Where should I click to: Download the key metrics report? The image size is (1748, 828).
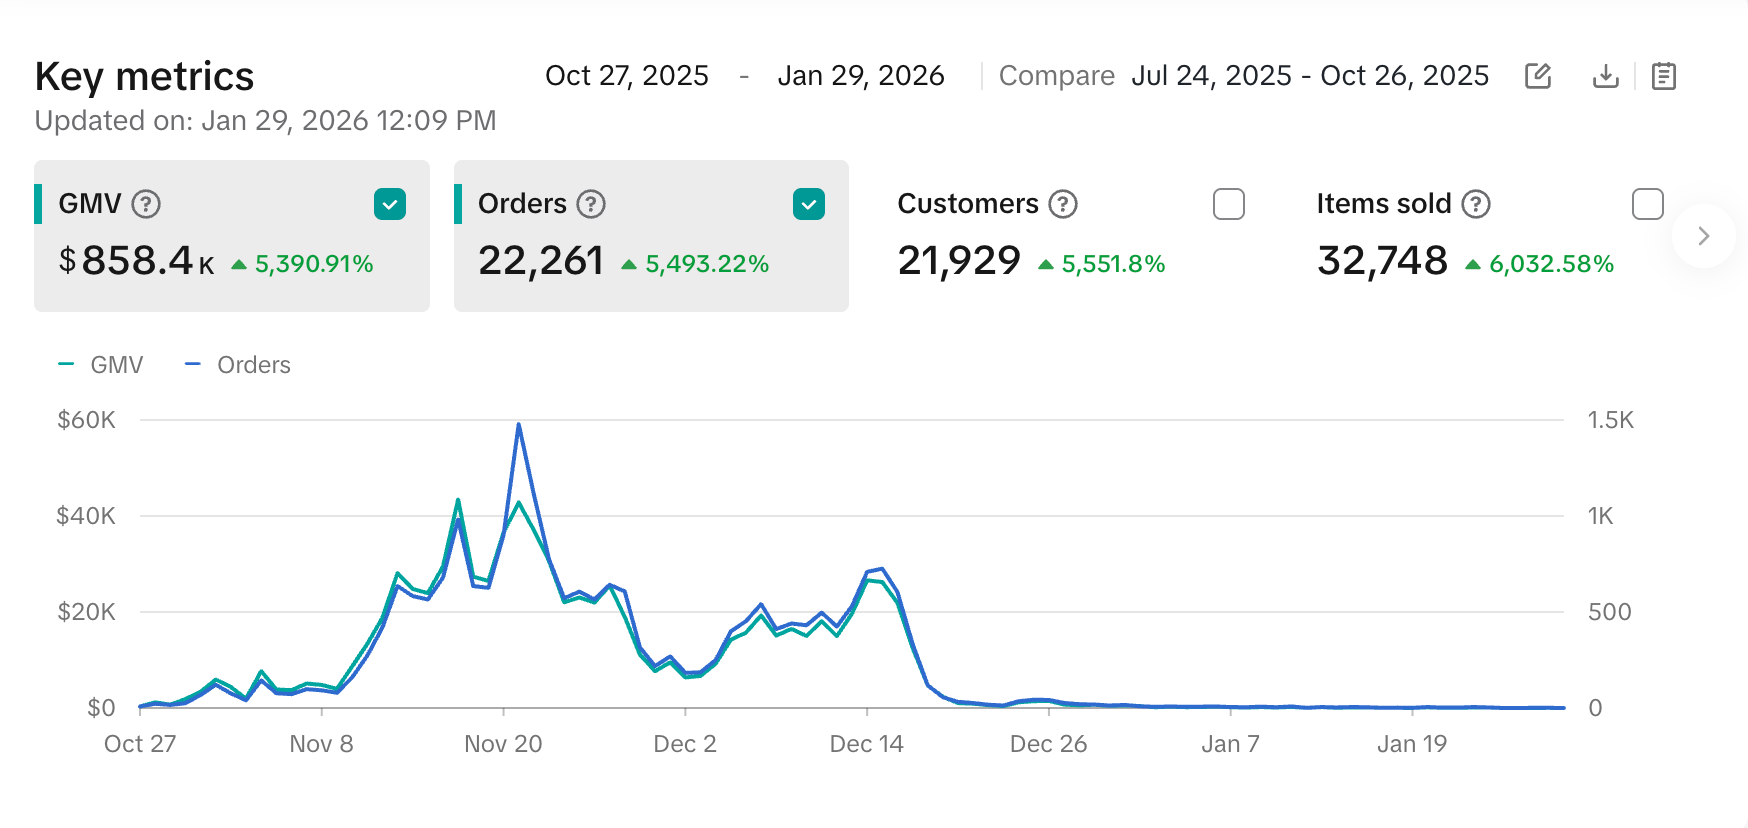[x=1605, y=76]
